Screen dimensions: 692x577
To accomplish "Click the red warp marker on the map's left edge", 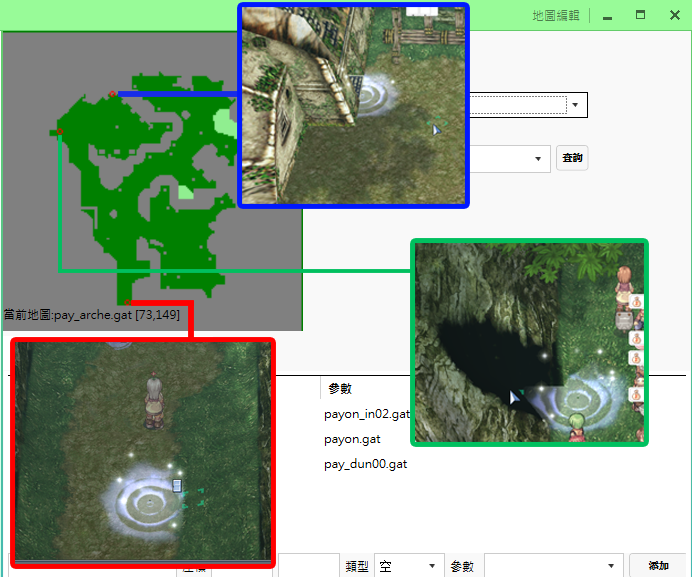I will [60, 132].
